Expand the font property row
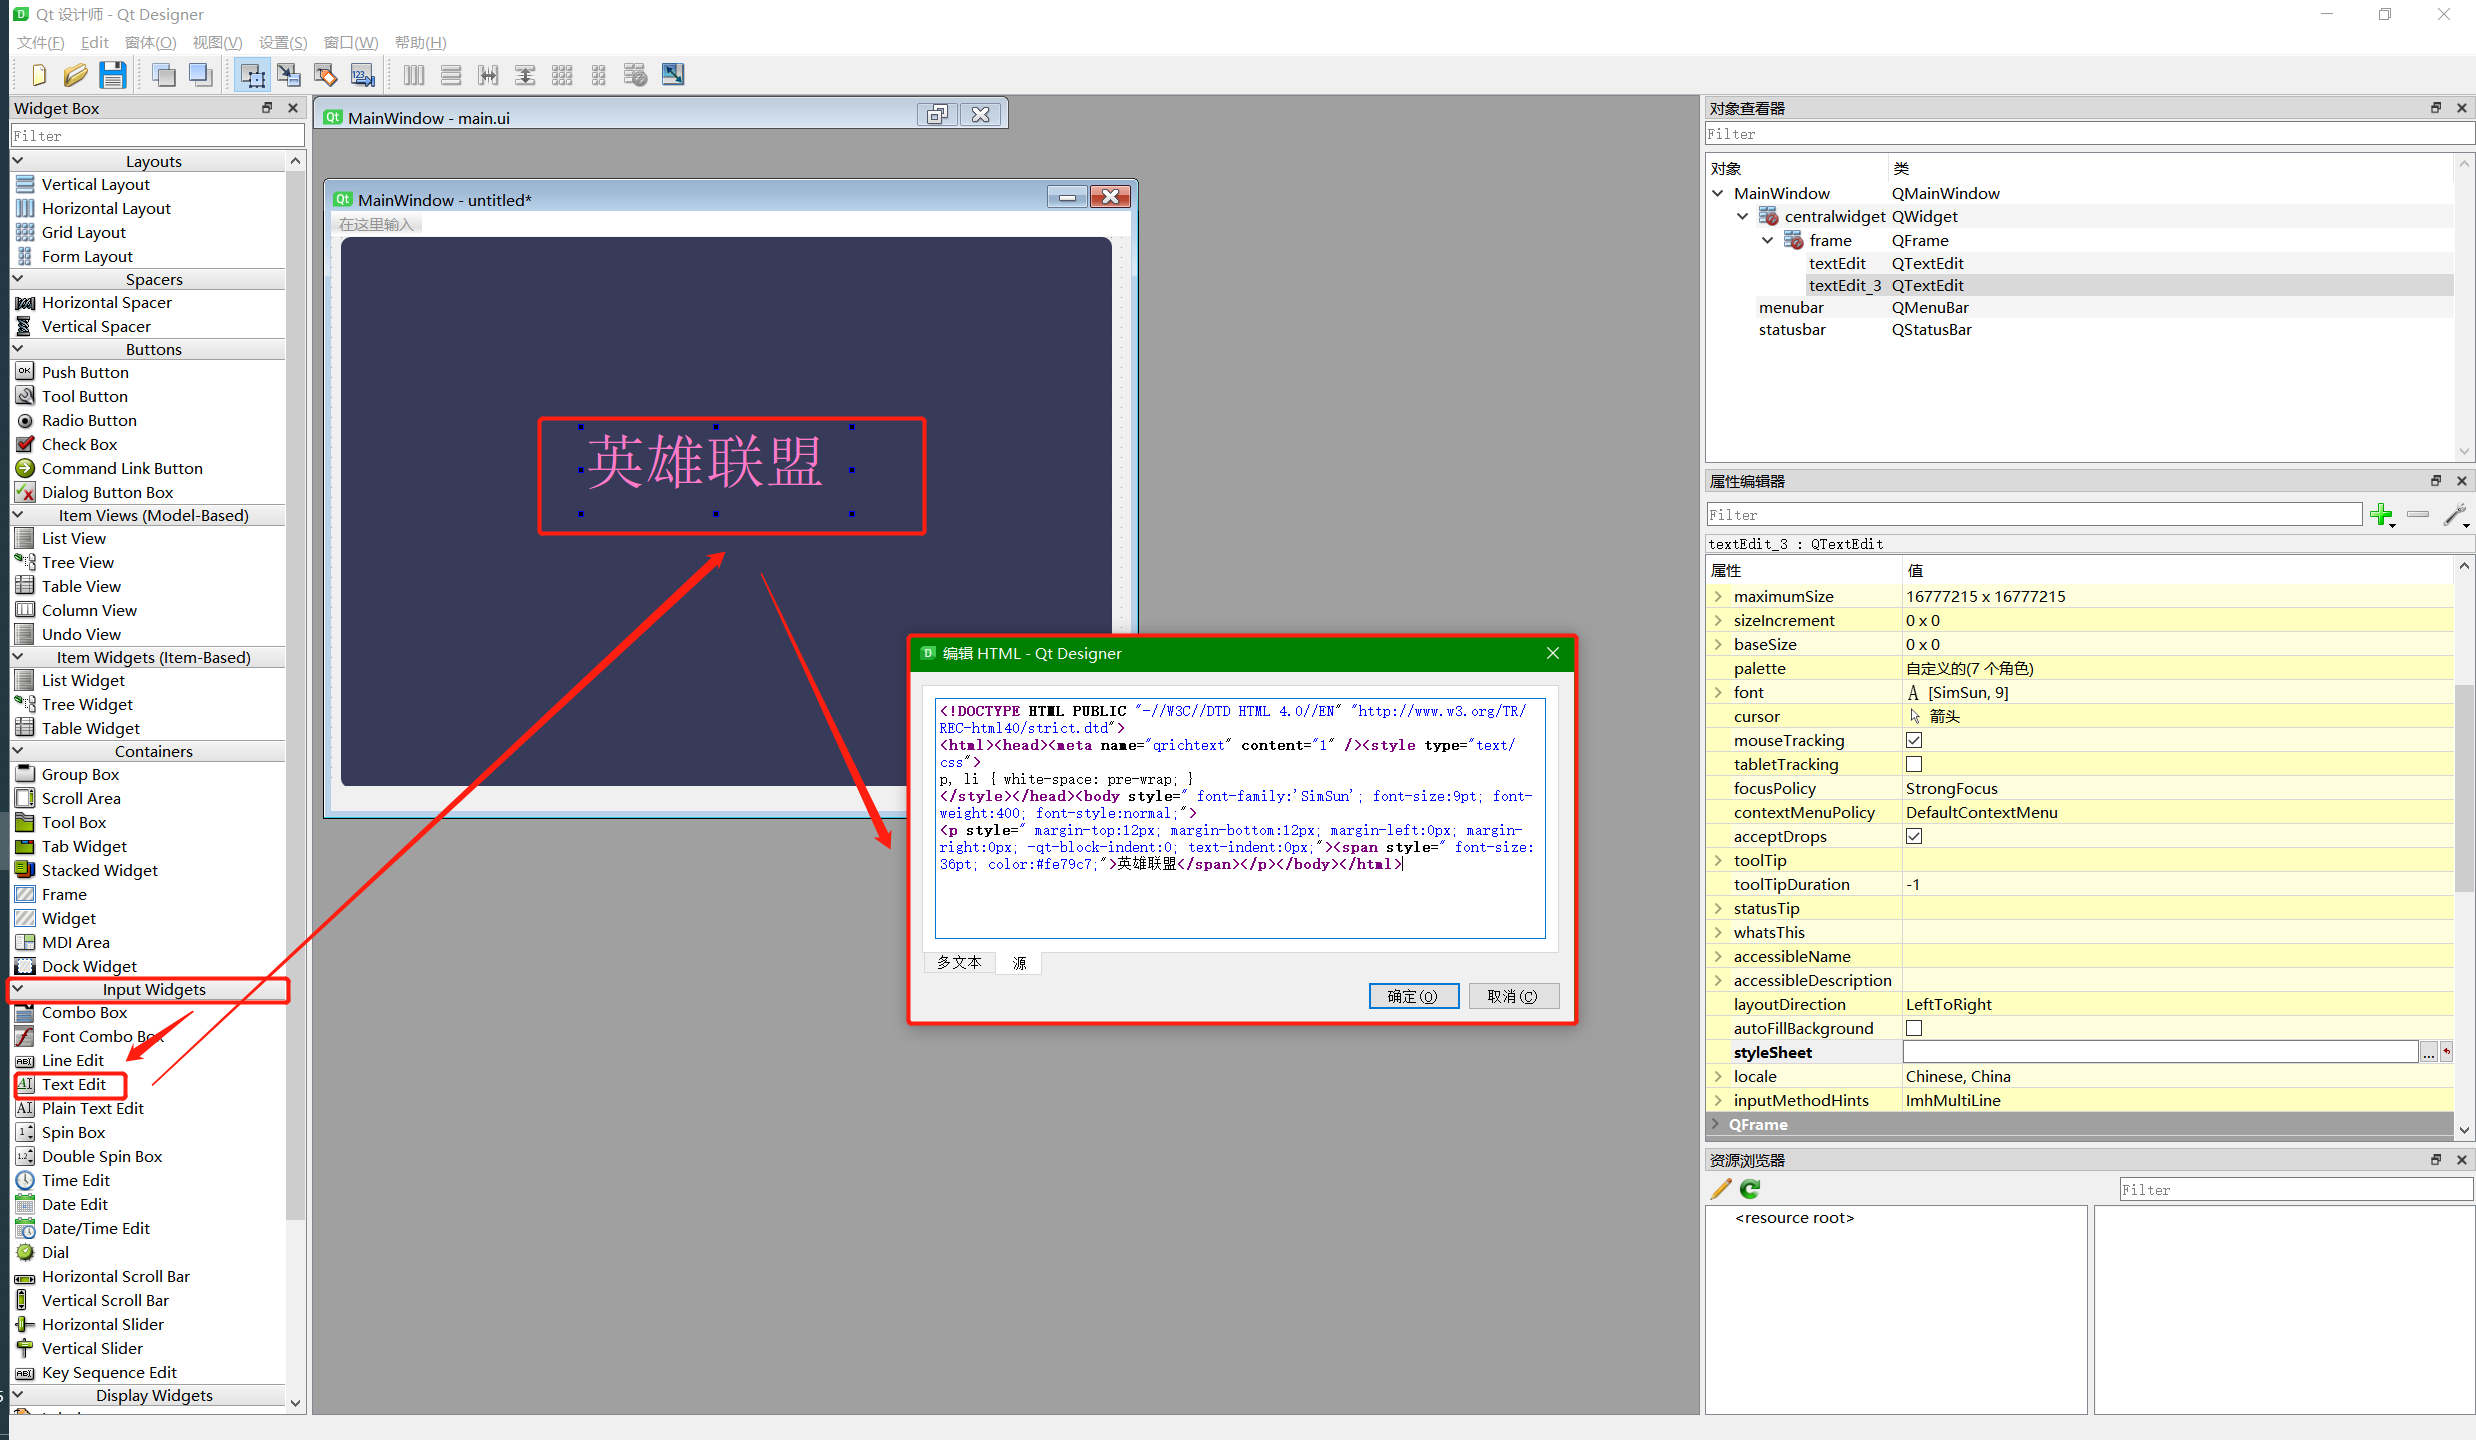Image resolution: width=2476 pixels, height=1440 pixels. pos(1718,692)
